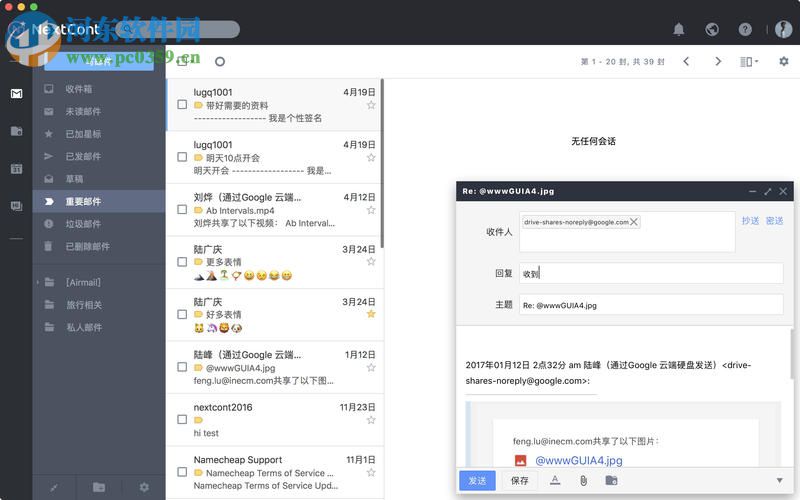The height and width of the screenshot is (500, 800).
Task: Attach from cloud folder icon in compose
Action: 611,480
